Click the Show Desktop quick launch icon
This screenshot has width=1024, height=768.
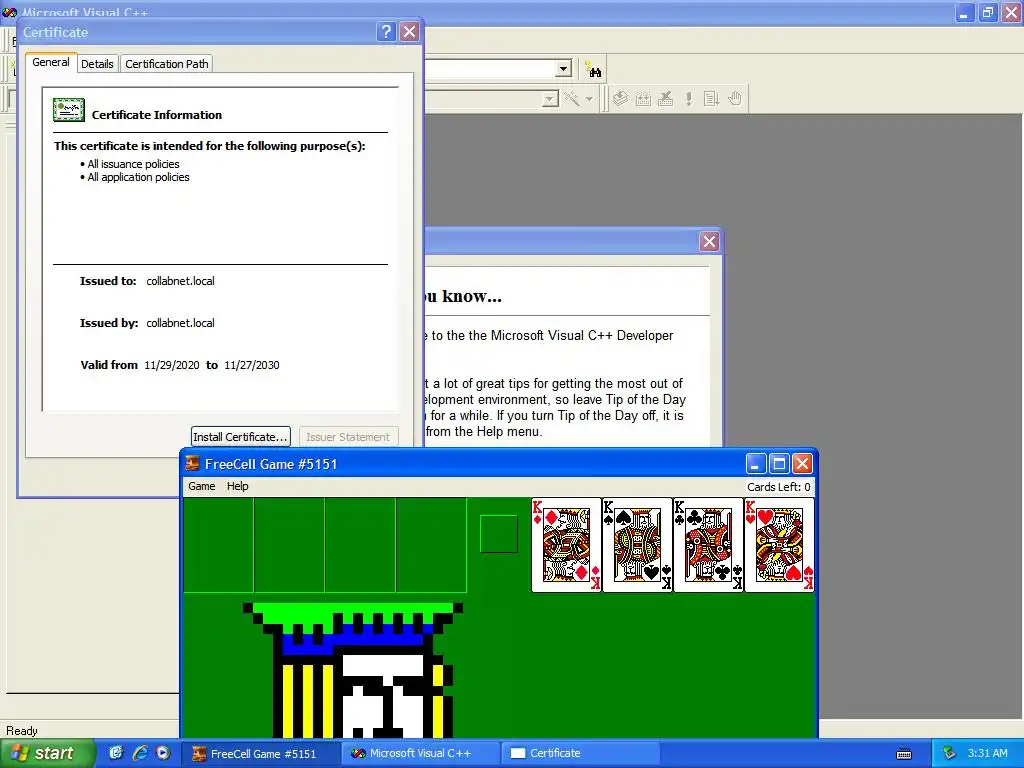(116, 753)
